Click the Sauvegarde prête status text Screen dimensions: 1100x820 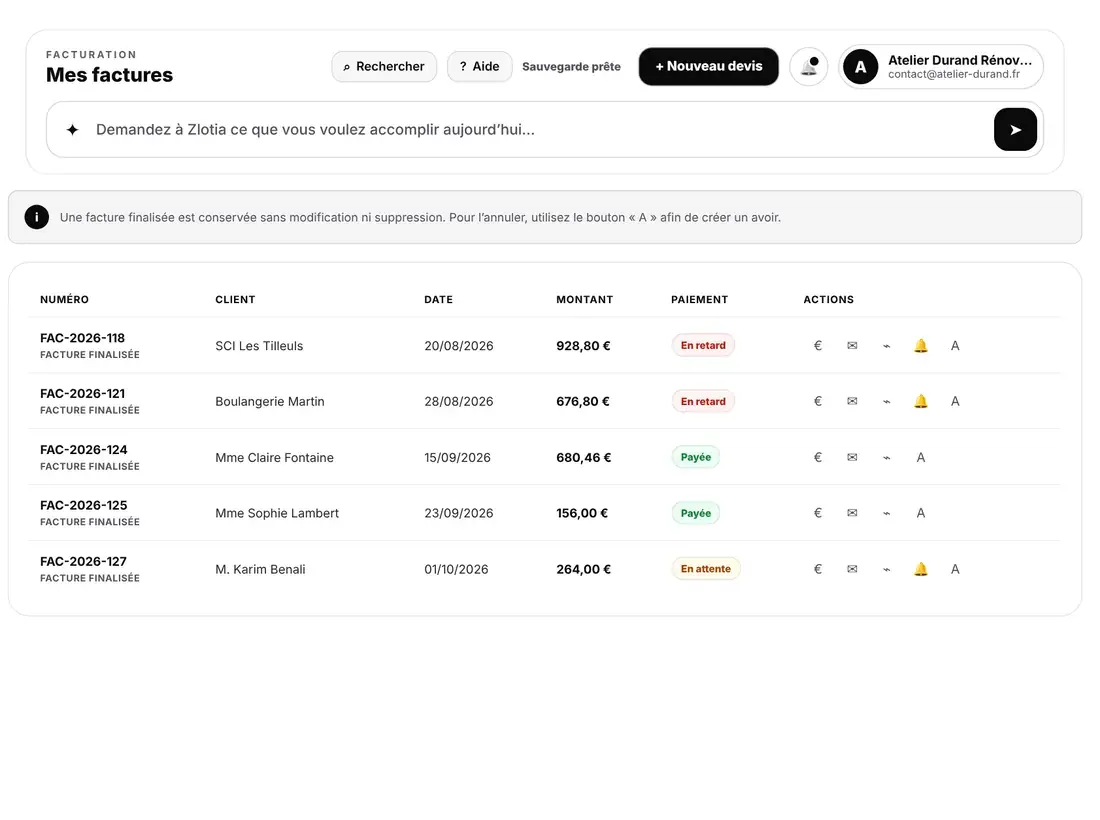pyautogui.click(x=571, y=67)
